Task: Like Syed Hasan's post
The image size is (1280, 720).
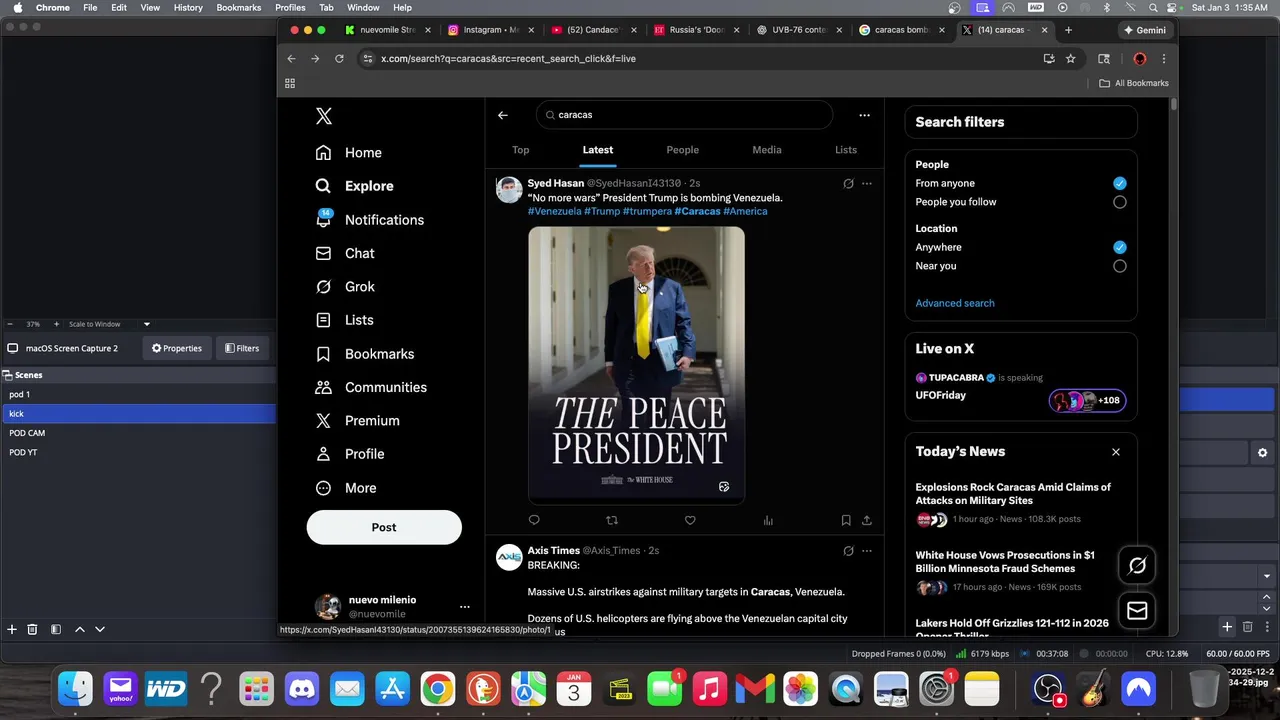Action: [x=690, y=520]
